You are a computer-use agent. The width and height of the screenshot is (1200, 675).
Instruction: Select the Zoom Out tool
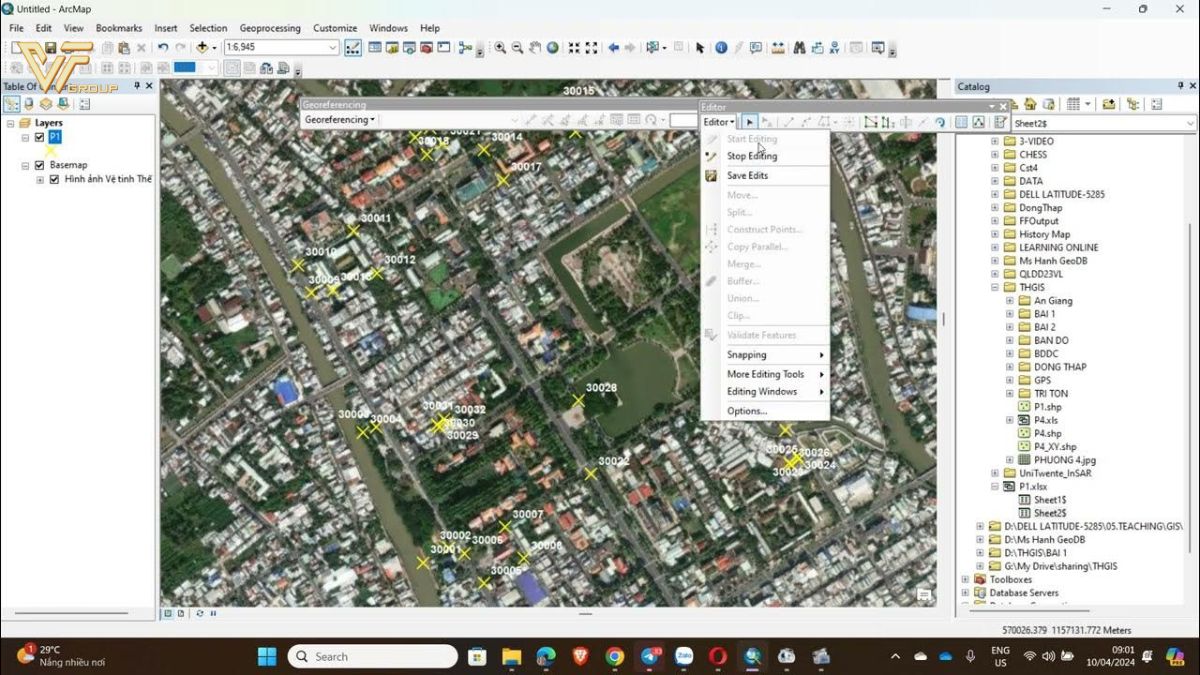pyautogui.click(x=517, y=47)
